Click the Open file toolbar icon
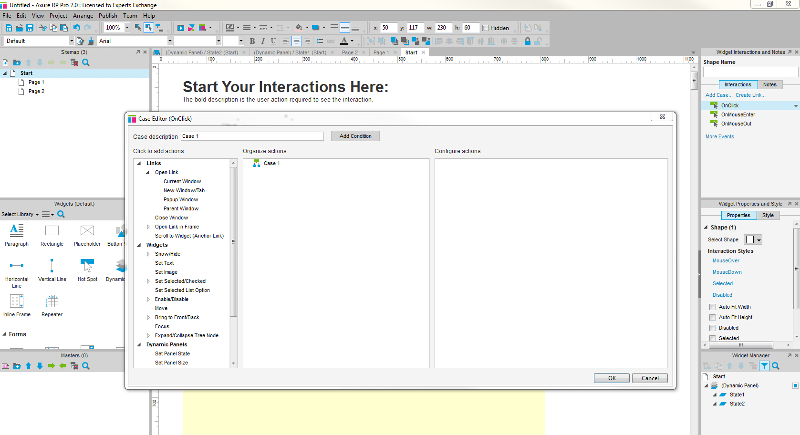 pos(19,28)
